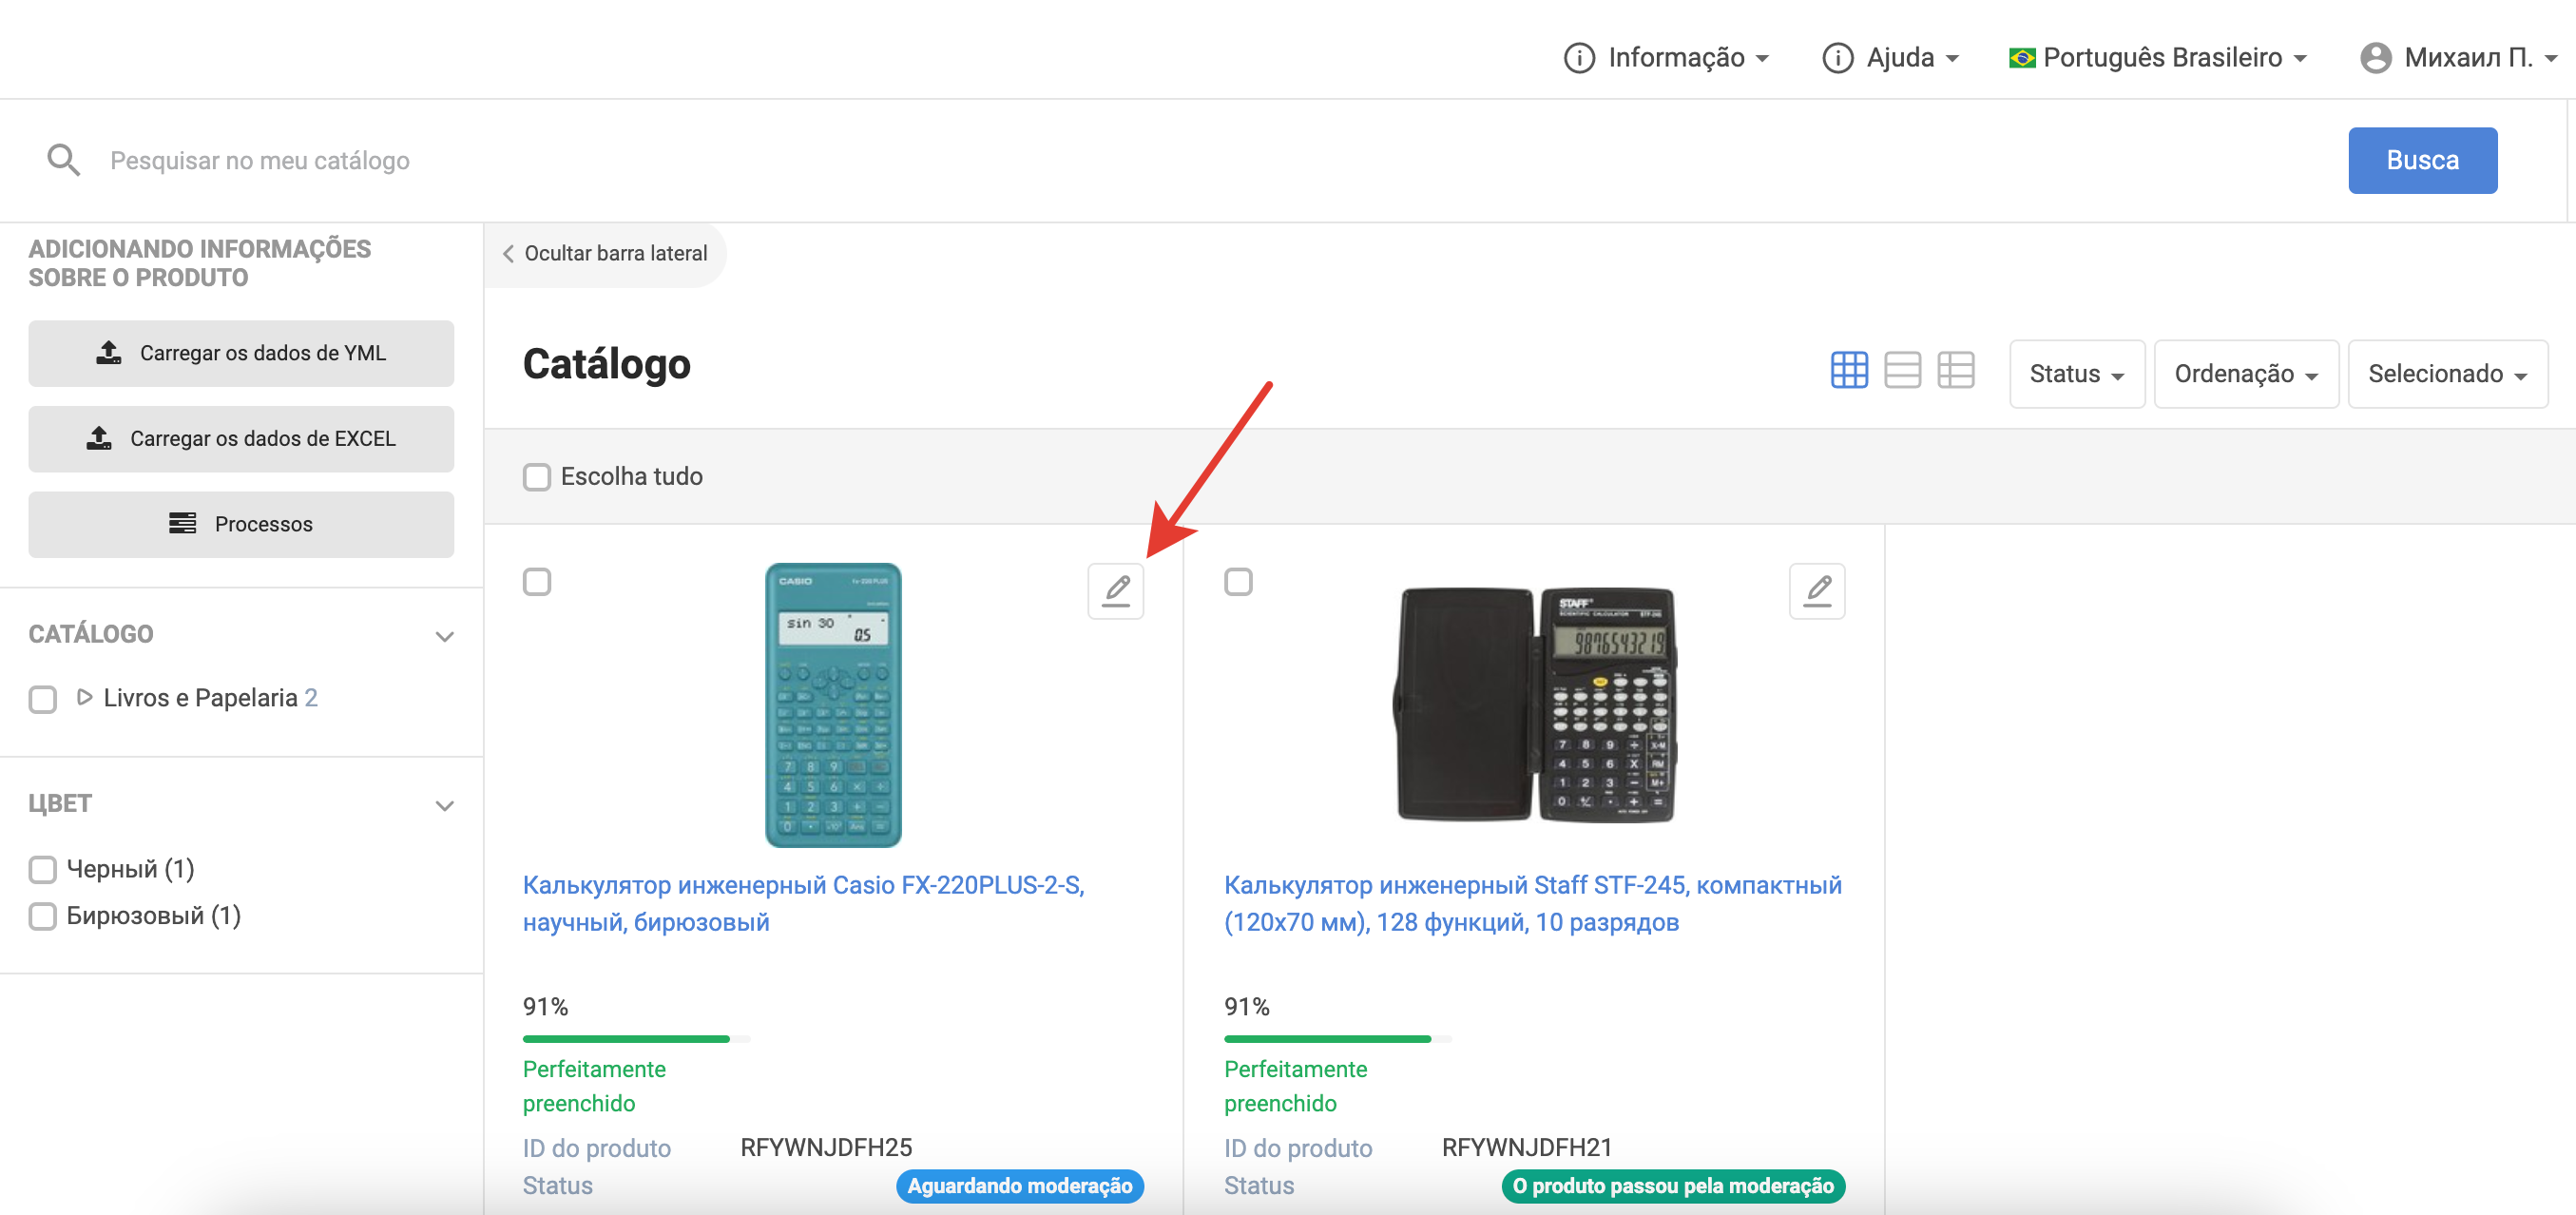Image resolution: width=2576 pixels, height=1215 pixels.
Task: Enable 'Бирюзовый (1)' color filter checkbox
Action: [x=43, y=916]
